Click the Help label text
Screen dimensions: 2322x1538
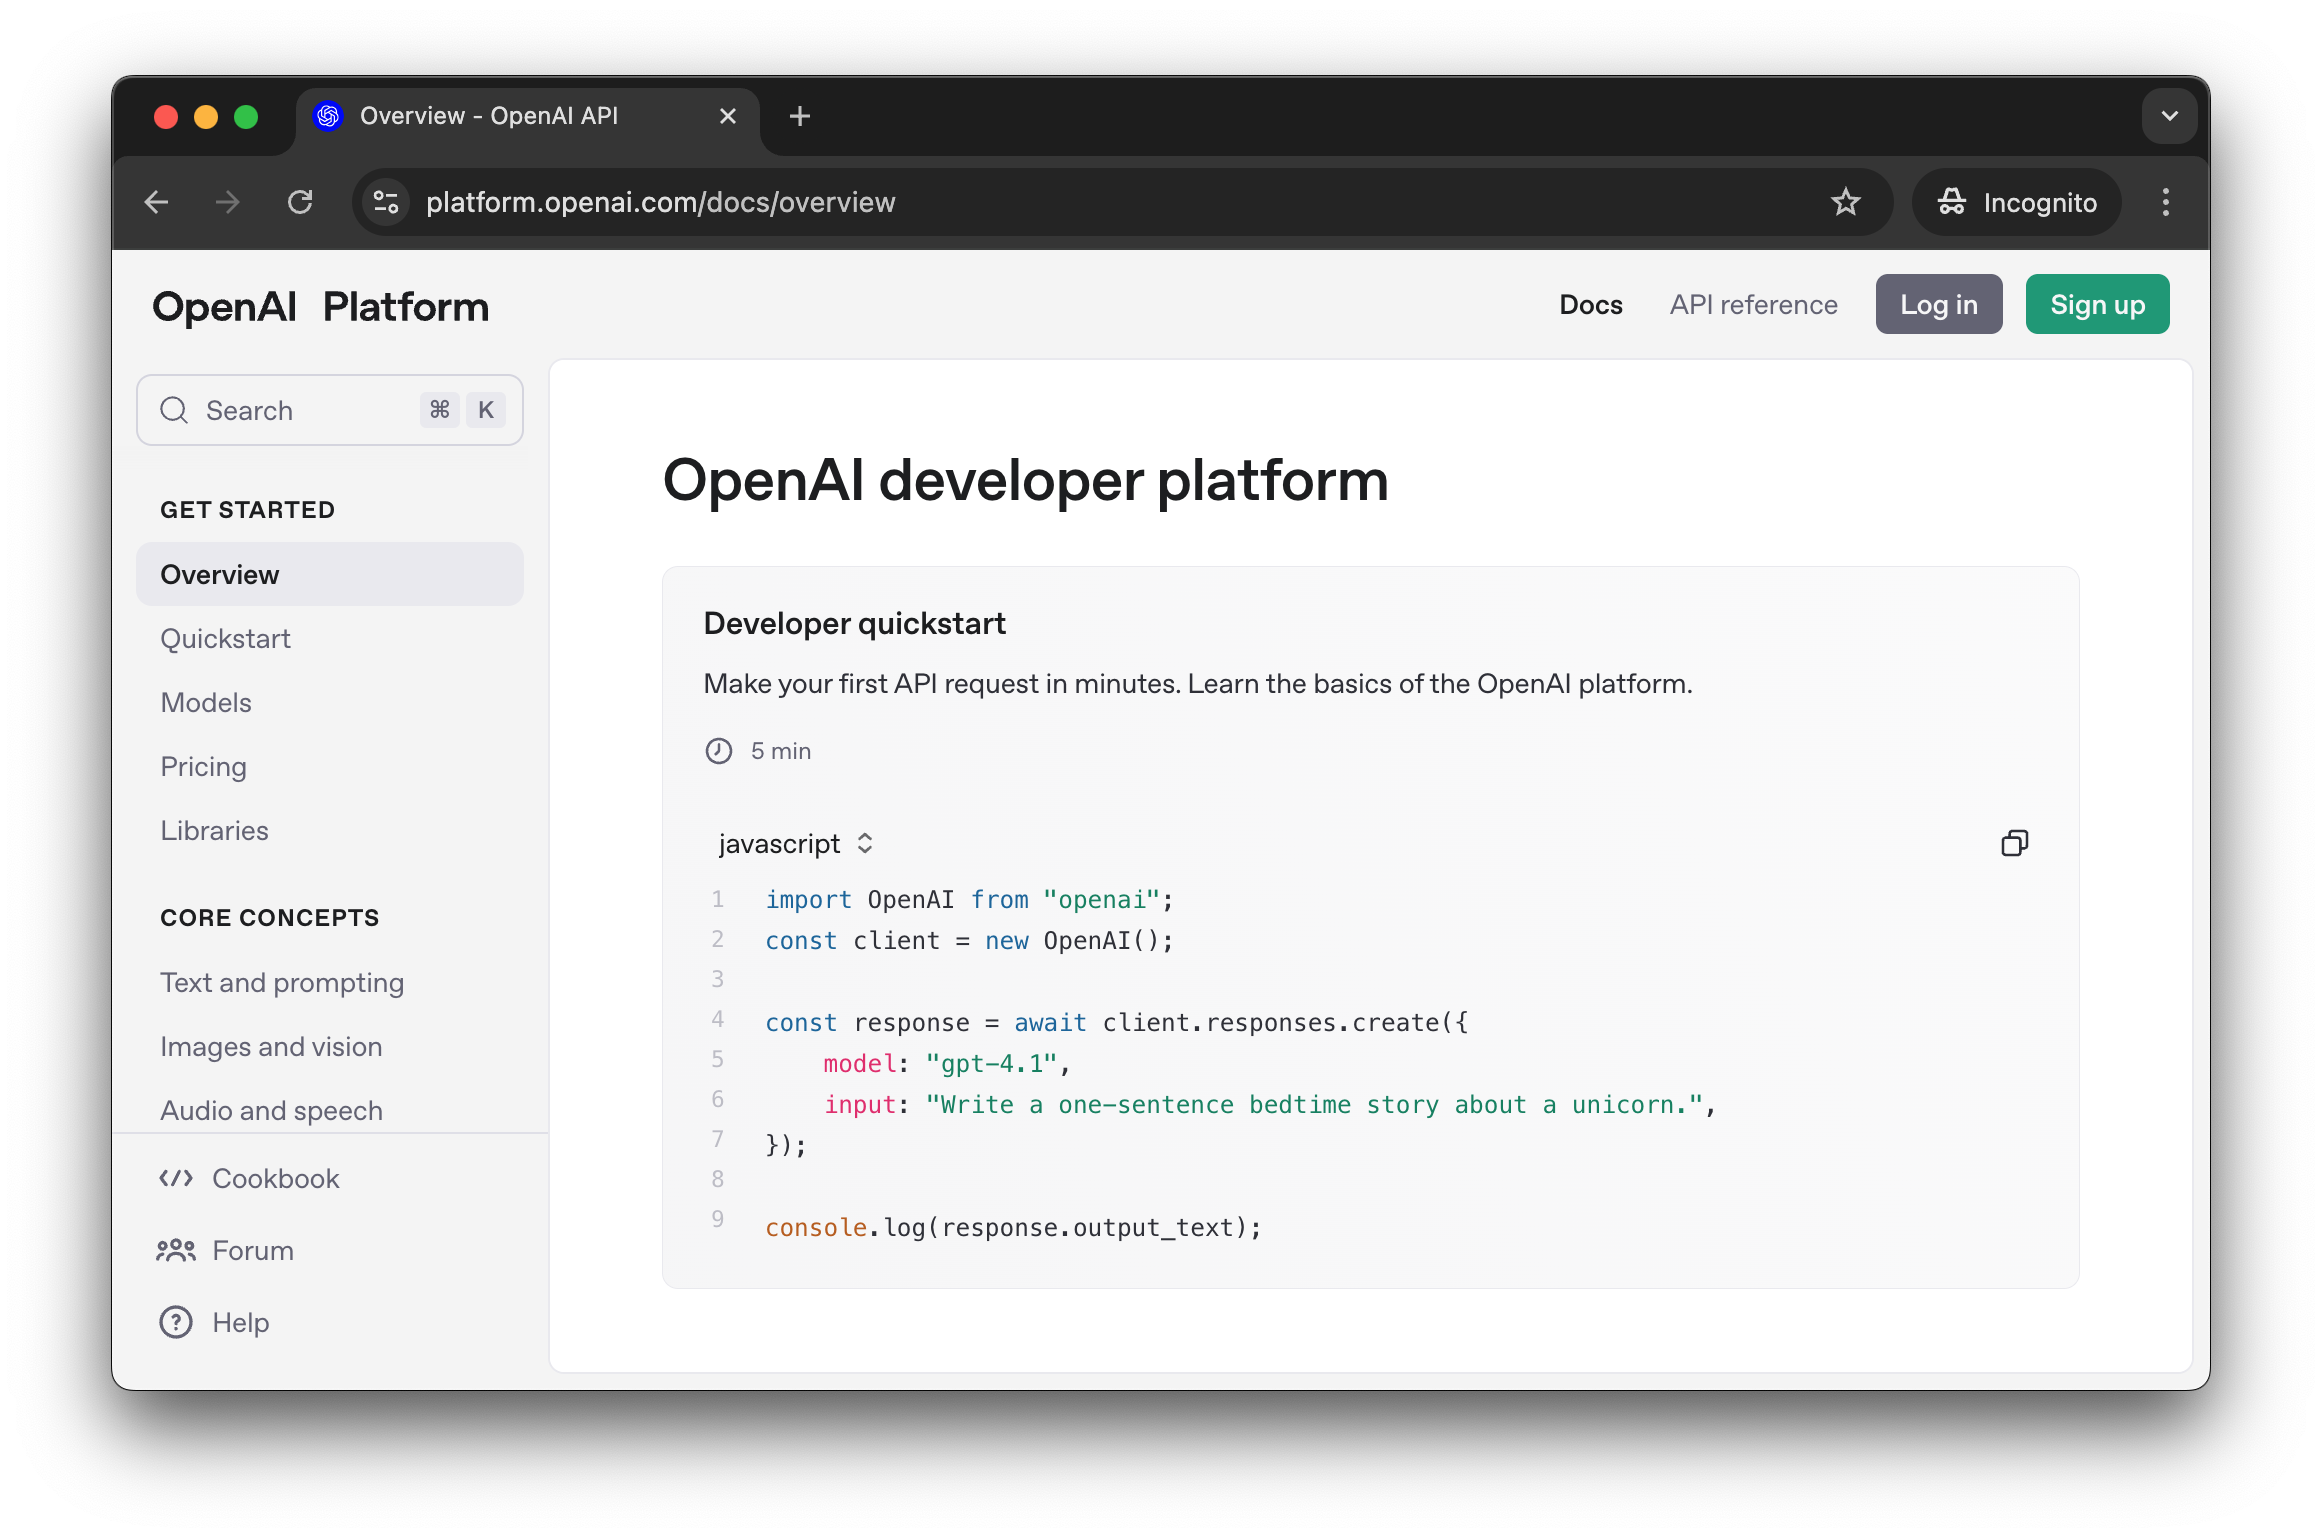pos(241,1322)
